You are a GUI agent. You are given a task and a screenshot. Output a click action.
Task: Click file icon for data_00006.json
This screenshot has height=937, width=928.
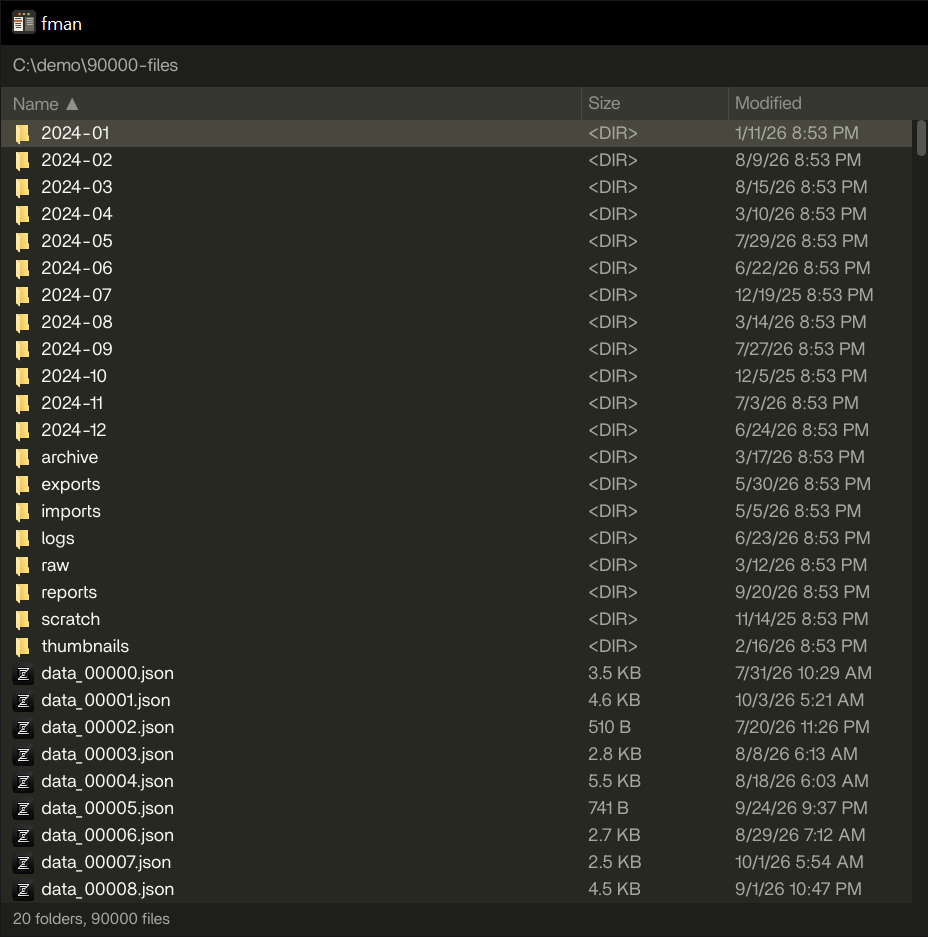(x=23, y=835)
